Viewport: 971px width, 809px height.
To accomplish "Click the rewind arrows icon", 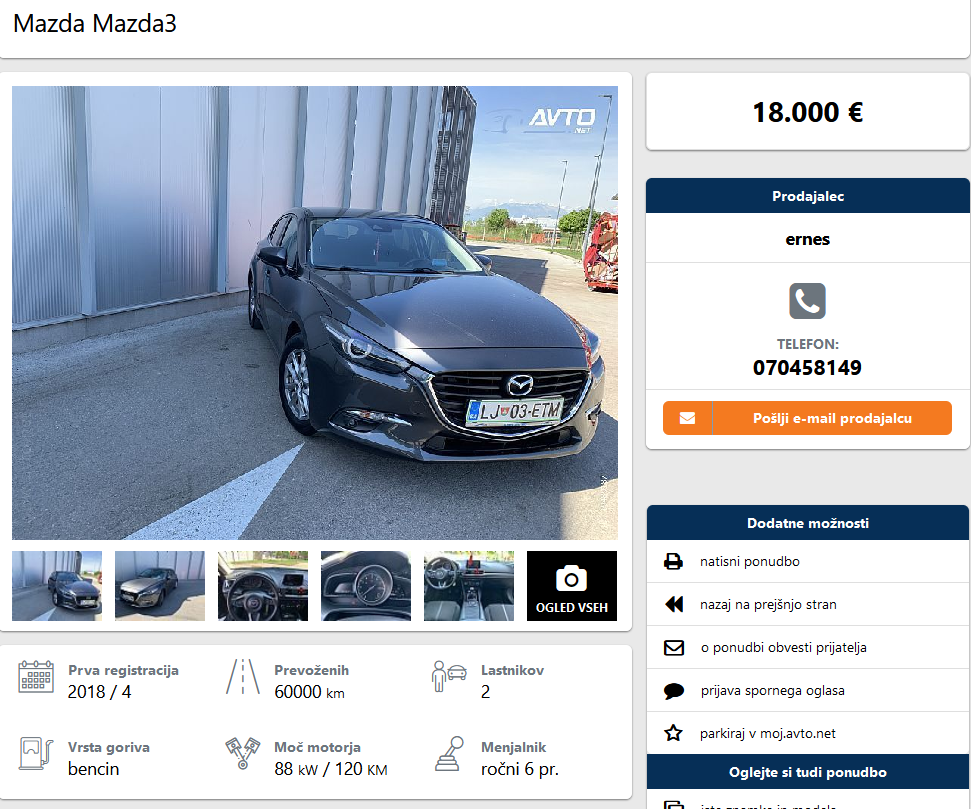I will [x=674, y=604].
